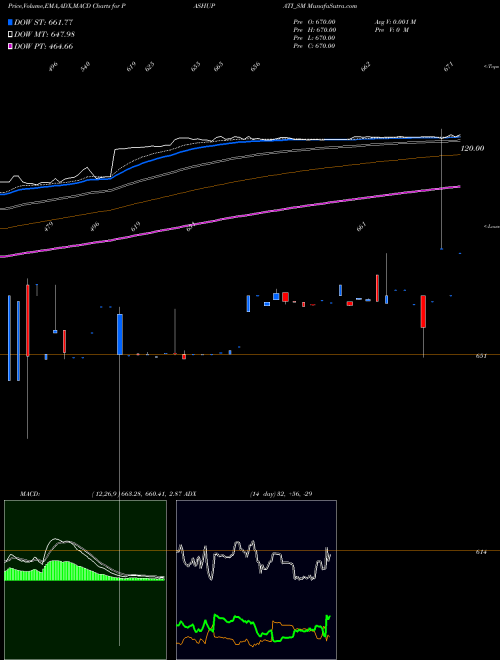Viewport: 500px width, 660px height.
Task: Click the top '662' tops label
Action: click(366, 67)
